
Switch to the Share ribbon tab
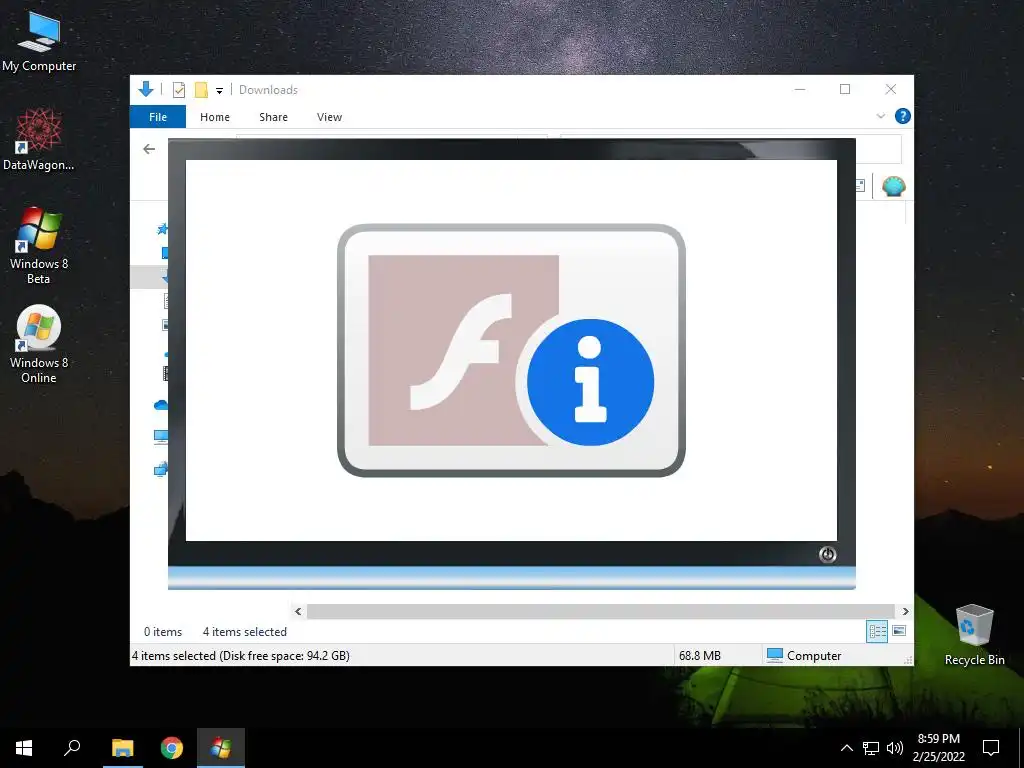point(273,117)
